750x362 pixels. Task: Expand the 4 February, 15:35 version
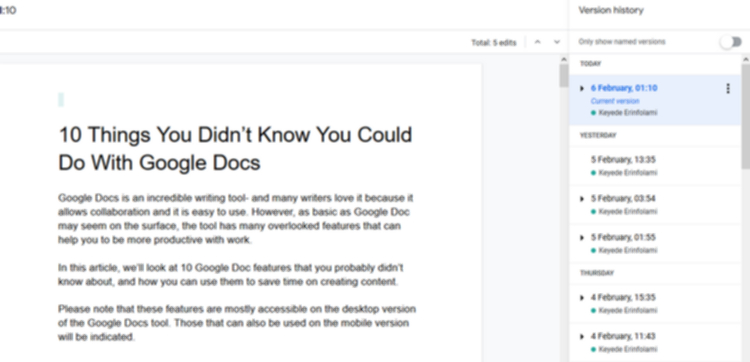(x=582, y=298)
